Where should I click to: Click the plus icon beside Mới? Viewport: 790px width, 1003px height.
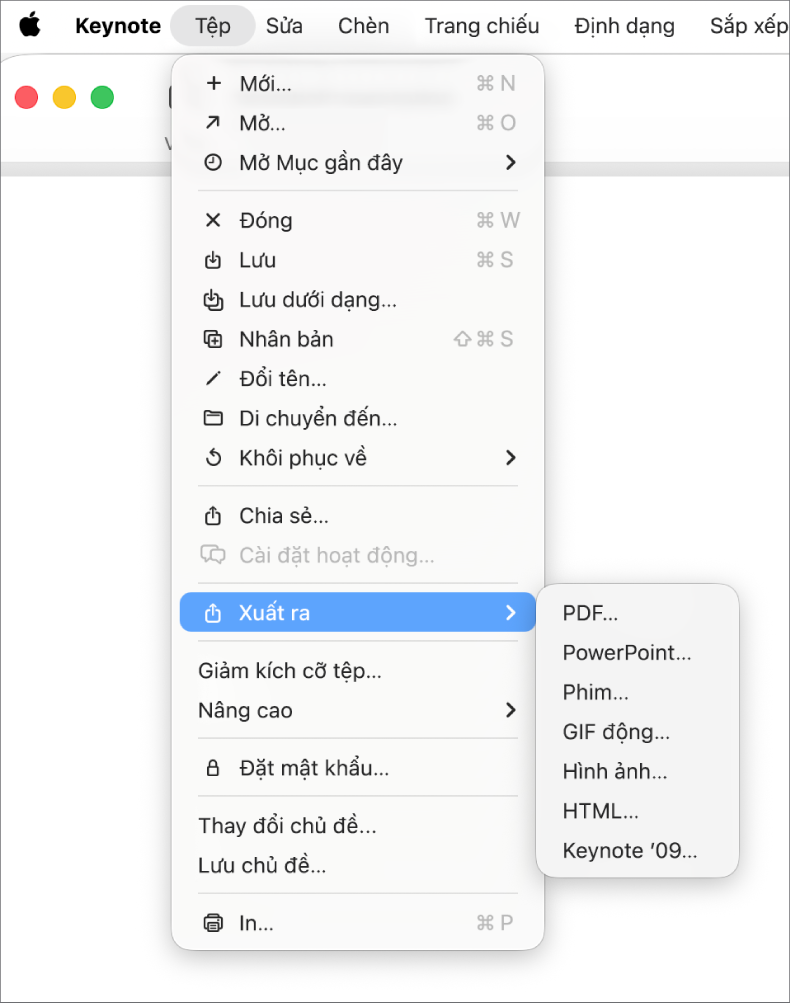214,83
